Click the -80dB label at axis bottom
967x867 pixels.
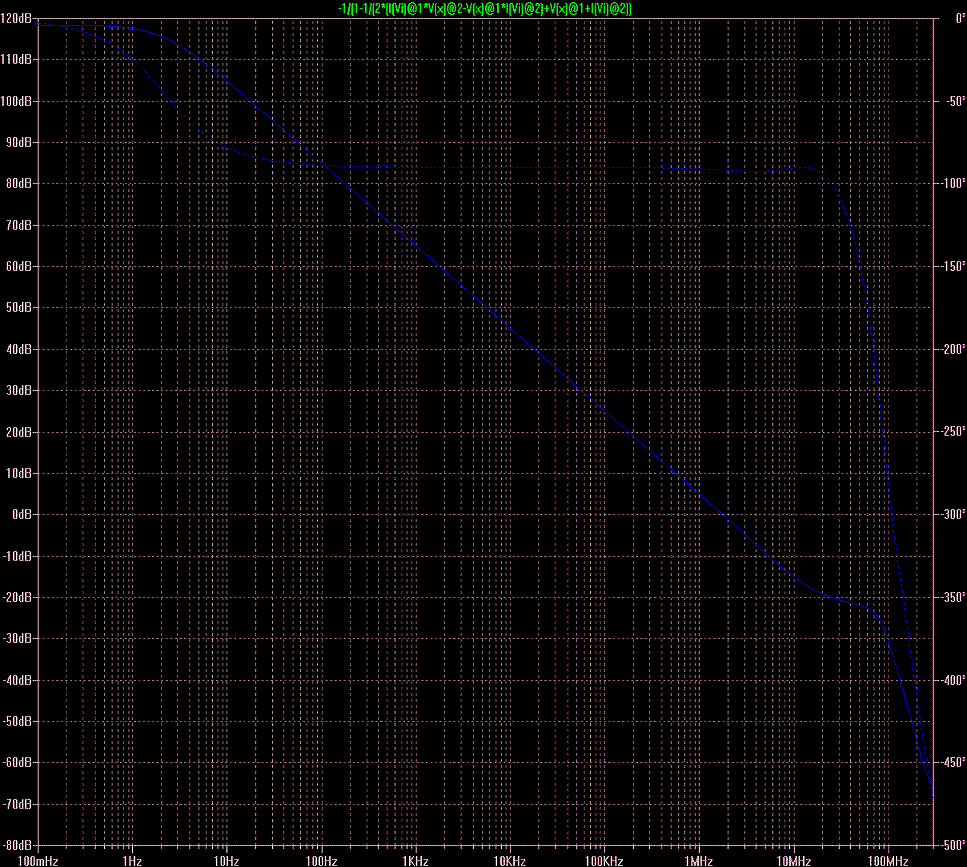click(x=17, y=845)
